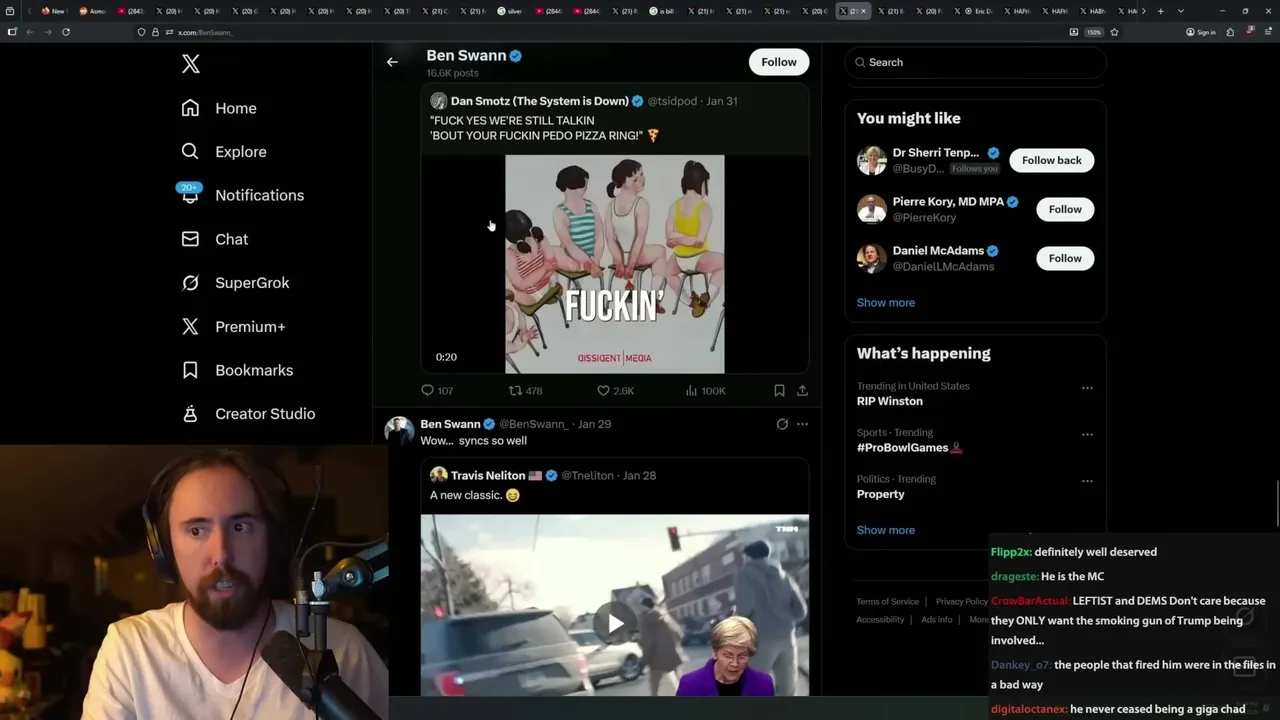
Task: Open Bookmarks in the X sidebar
Action: click(238, 370)
